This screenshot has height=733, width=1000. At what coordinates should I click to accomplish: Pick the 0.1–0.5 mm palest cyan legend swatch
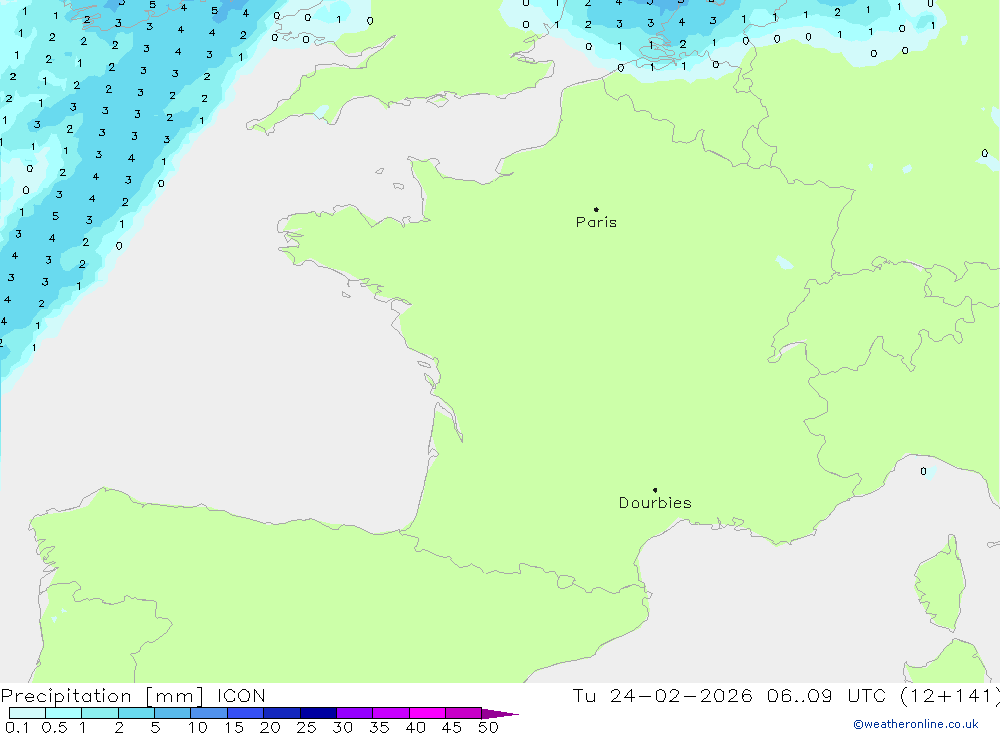click(x=27, y=713)
